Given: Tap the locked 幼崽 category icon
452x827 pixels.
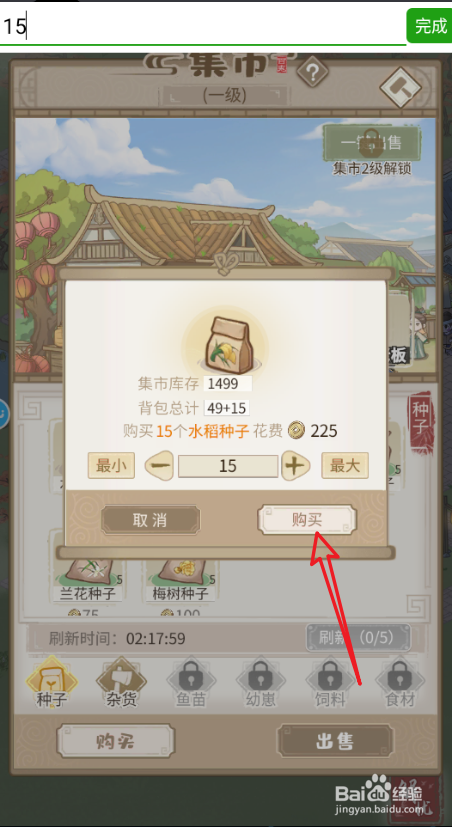Looking at the screenshot, I should (x=261, y=682).
